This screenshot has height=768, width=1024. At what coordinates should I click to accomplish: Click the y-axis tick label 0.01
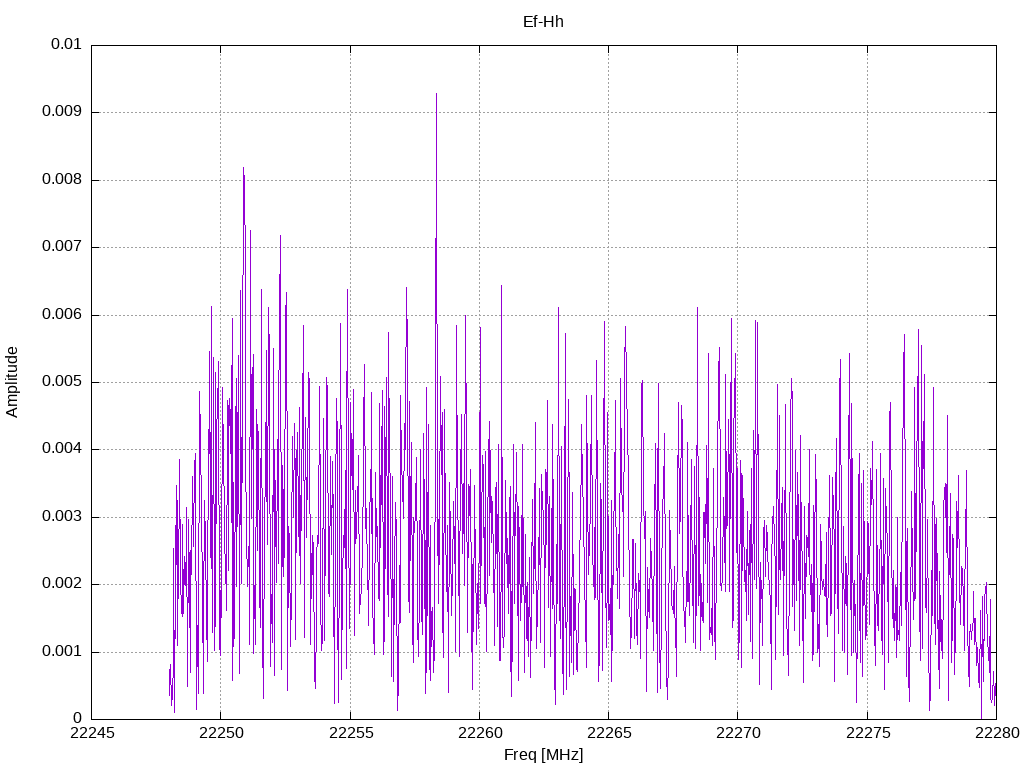pyautogui.click(x=66, y=44)
